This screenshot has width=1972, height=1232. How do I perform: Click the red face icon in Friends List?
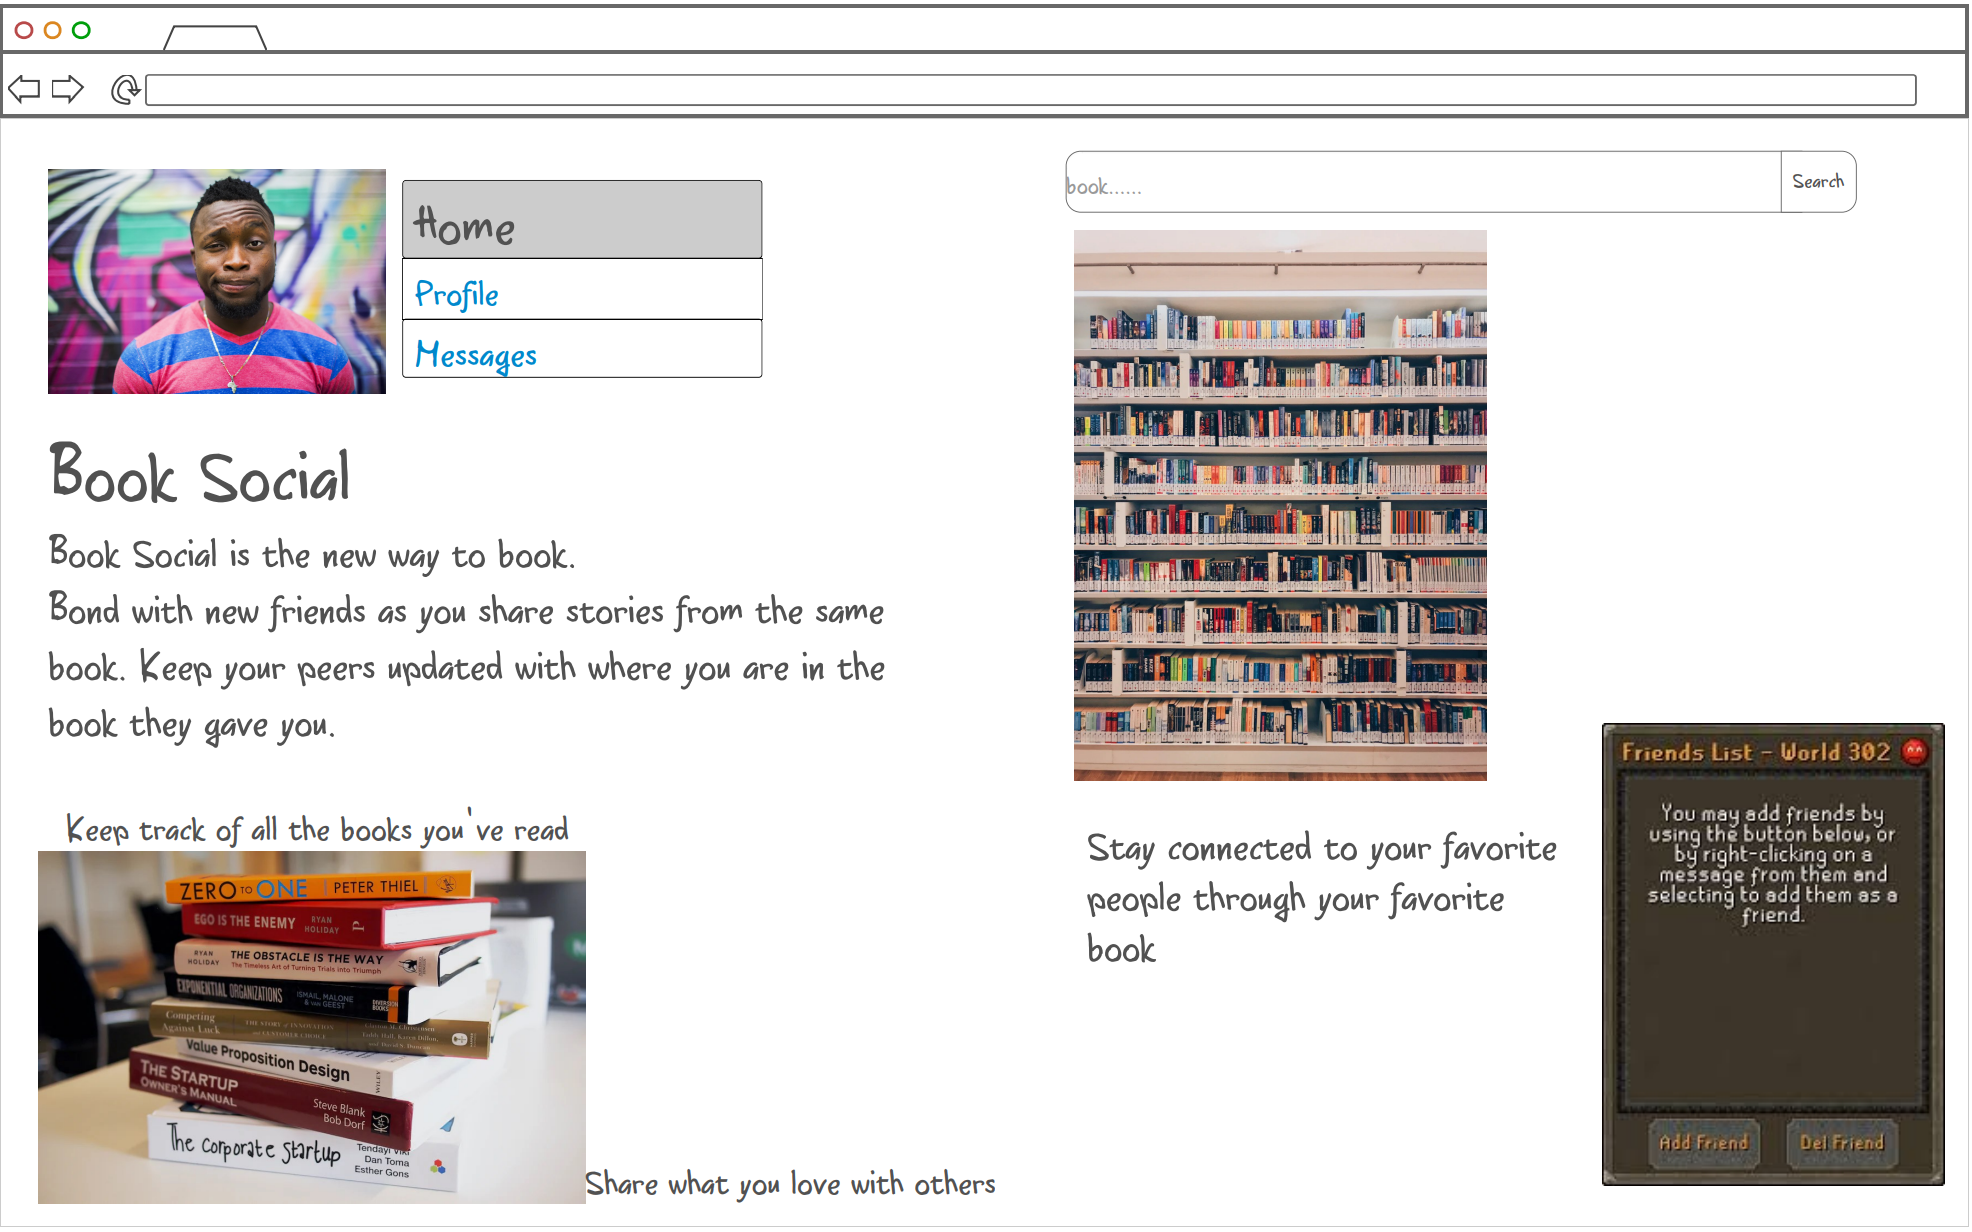pyautogui.click(x=1914, y=751)
